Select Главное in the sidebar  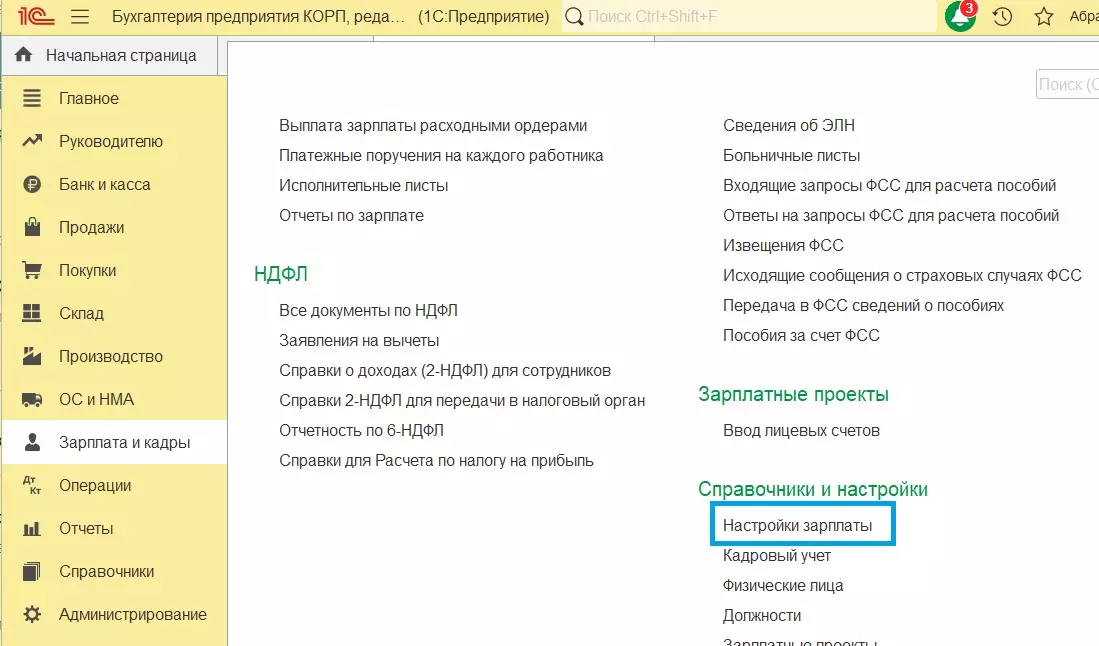coord(114,98)
